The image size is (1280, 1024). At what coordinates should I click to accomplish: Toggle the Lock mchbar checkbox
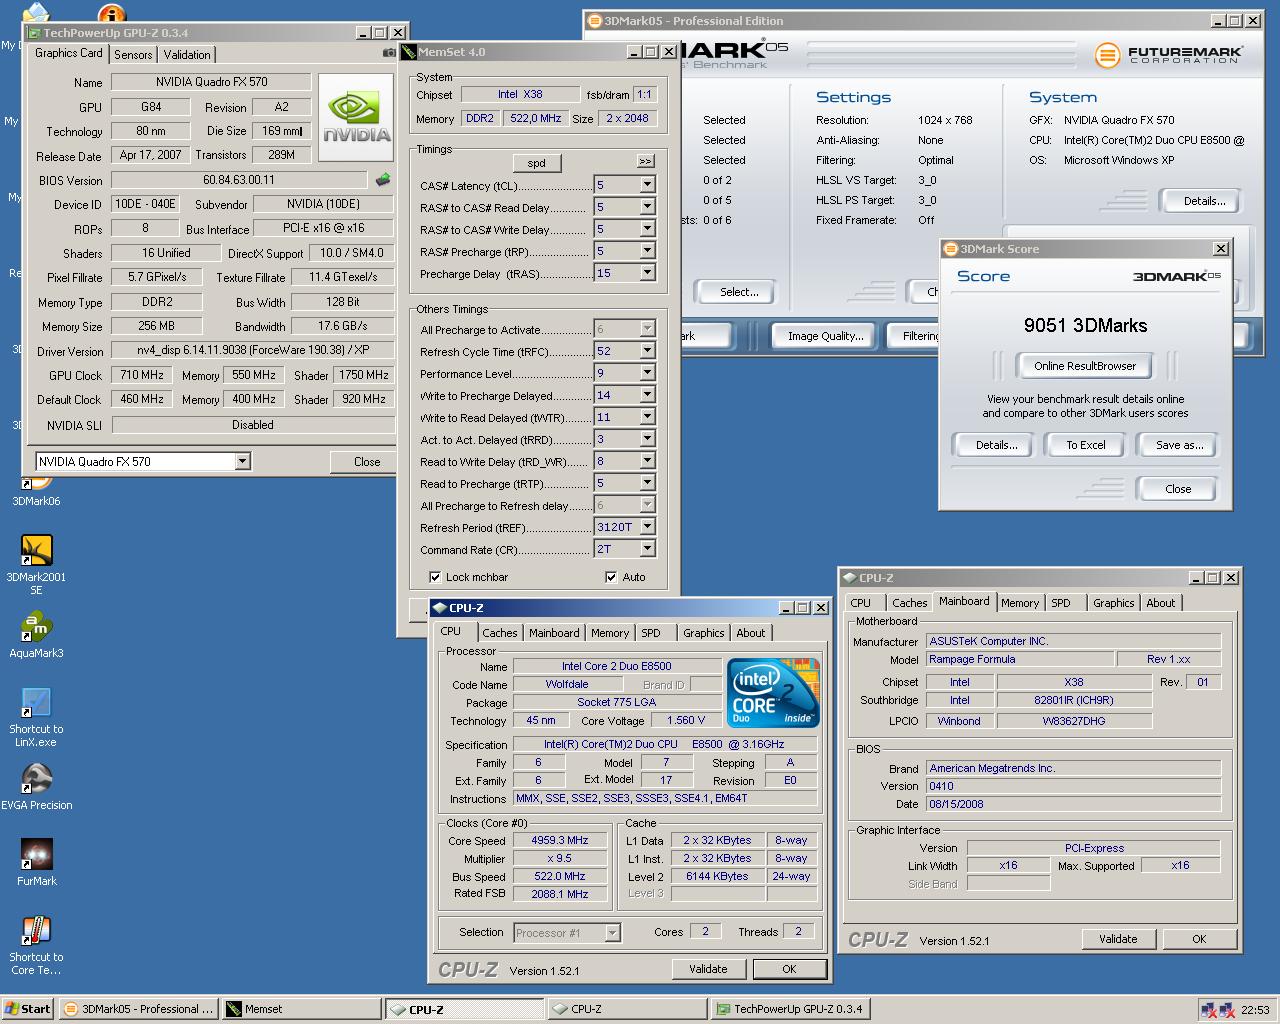click(435, 577)
